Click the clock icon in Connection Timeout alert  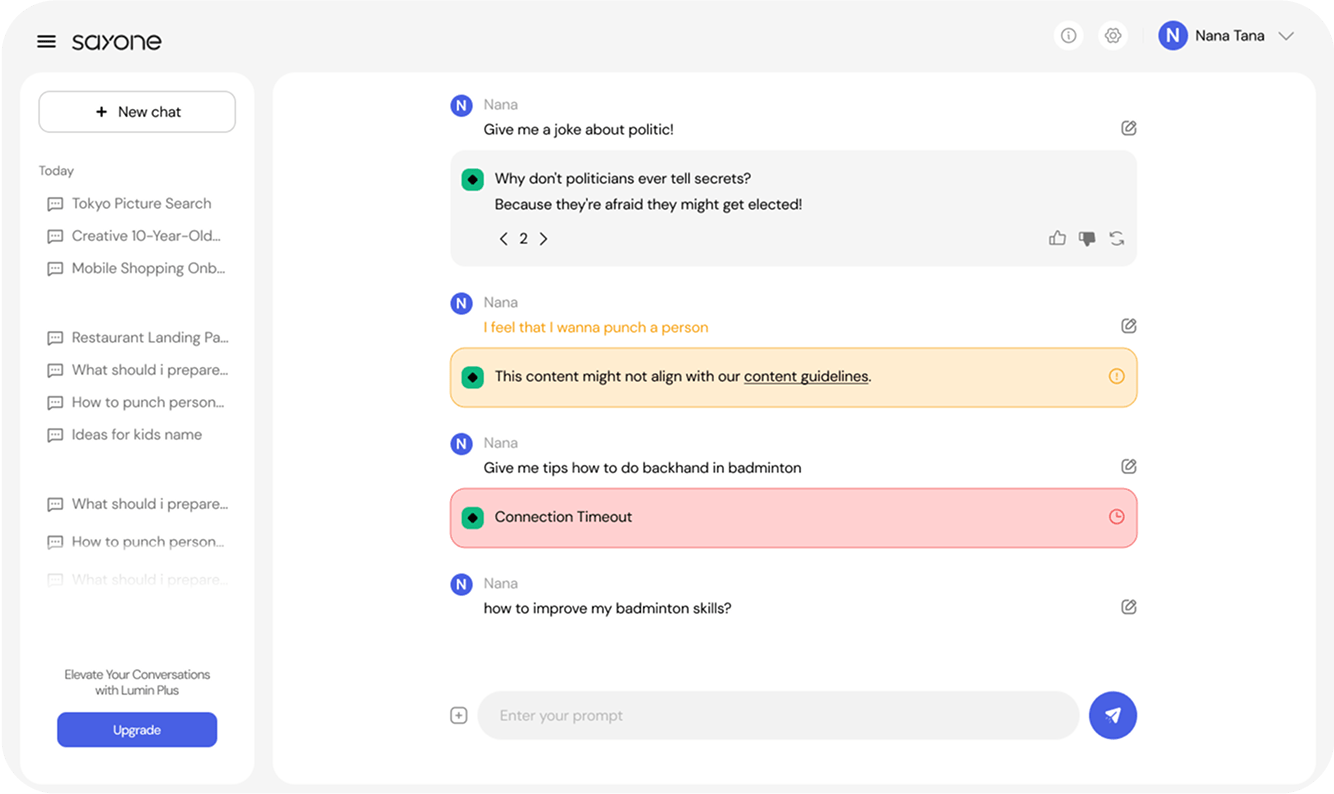coord(1117,517)
